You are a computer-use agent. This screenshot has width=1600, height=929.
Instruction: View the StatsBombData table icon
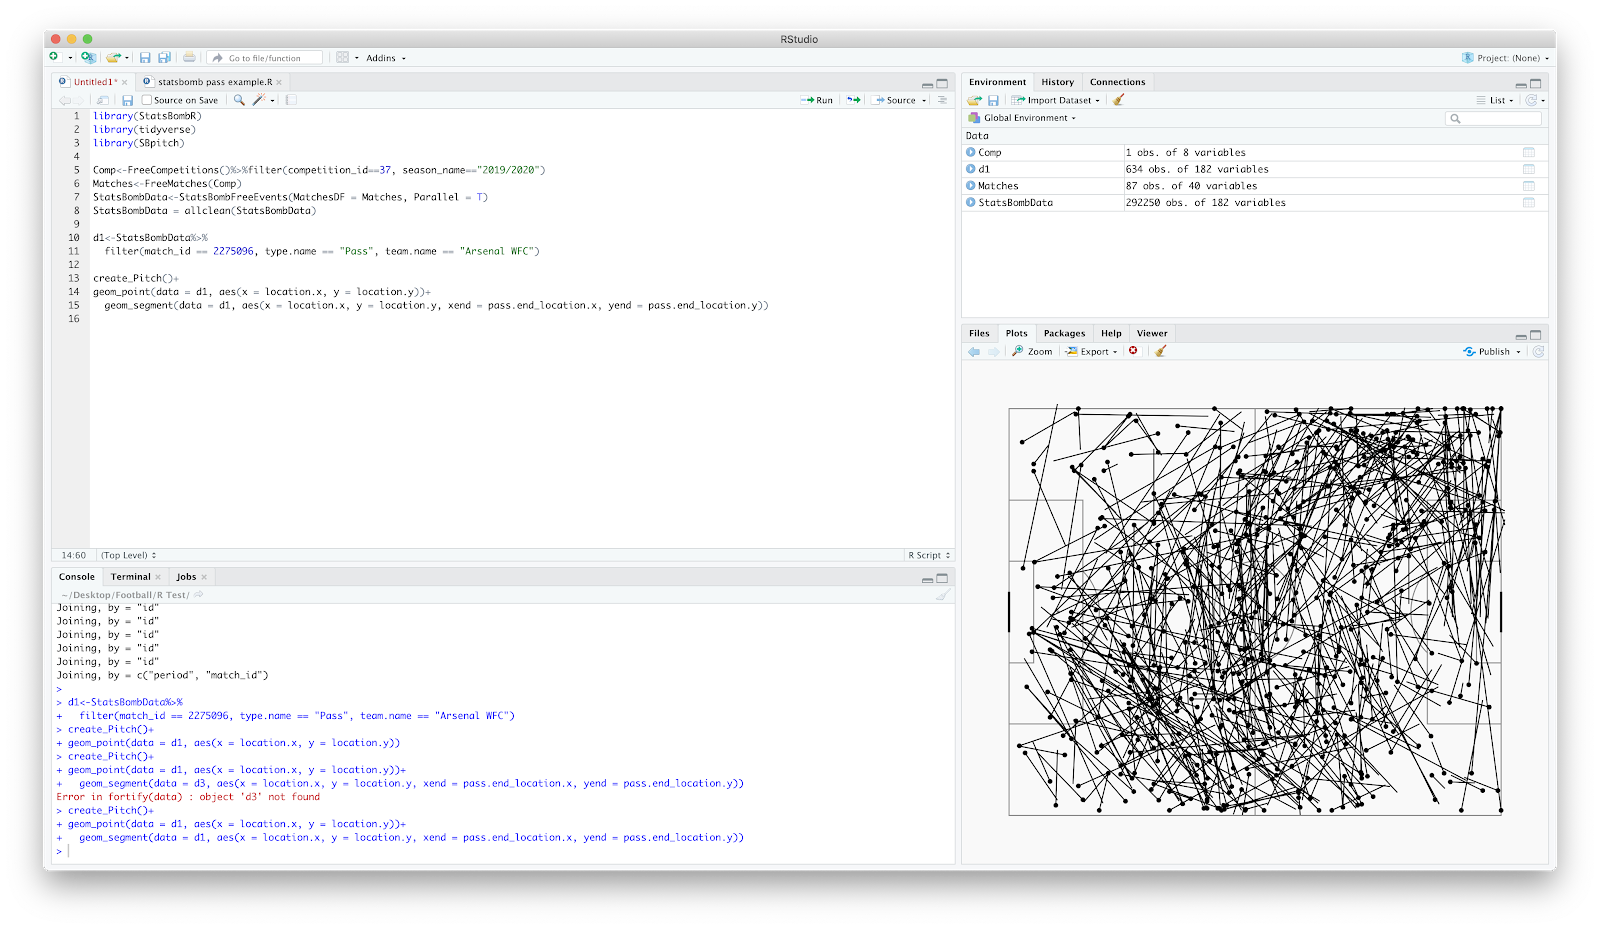click(x=1528, y=202)
